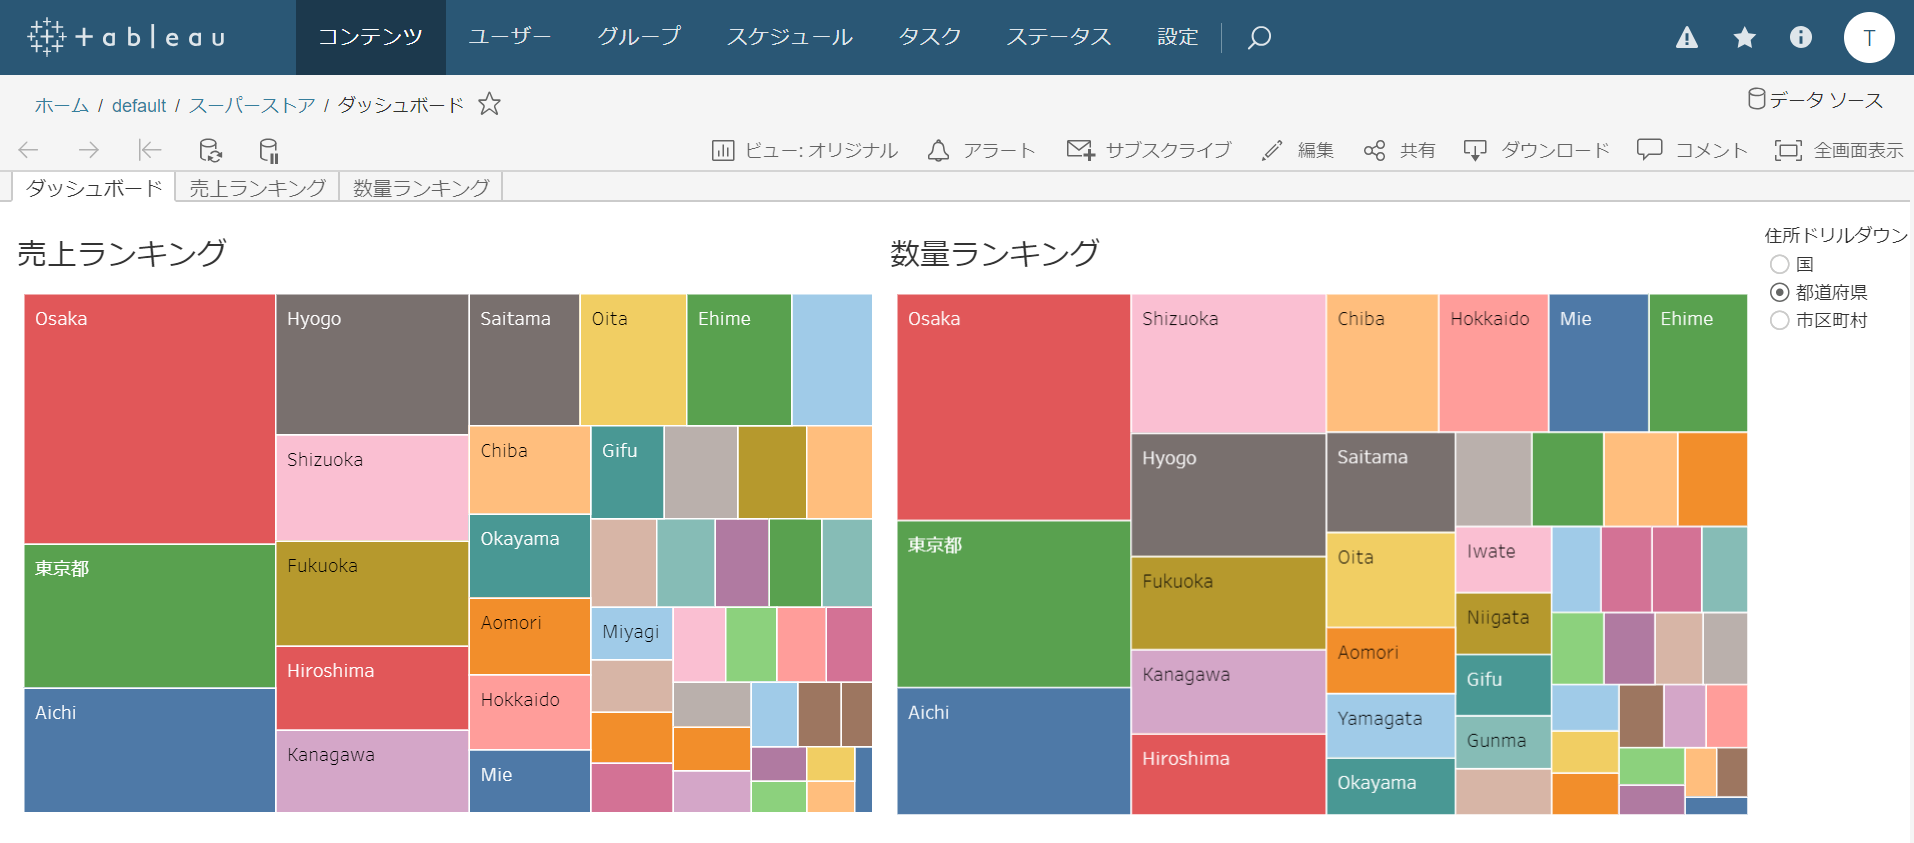Open スケジュール menu tab

coord(789,37)
